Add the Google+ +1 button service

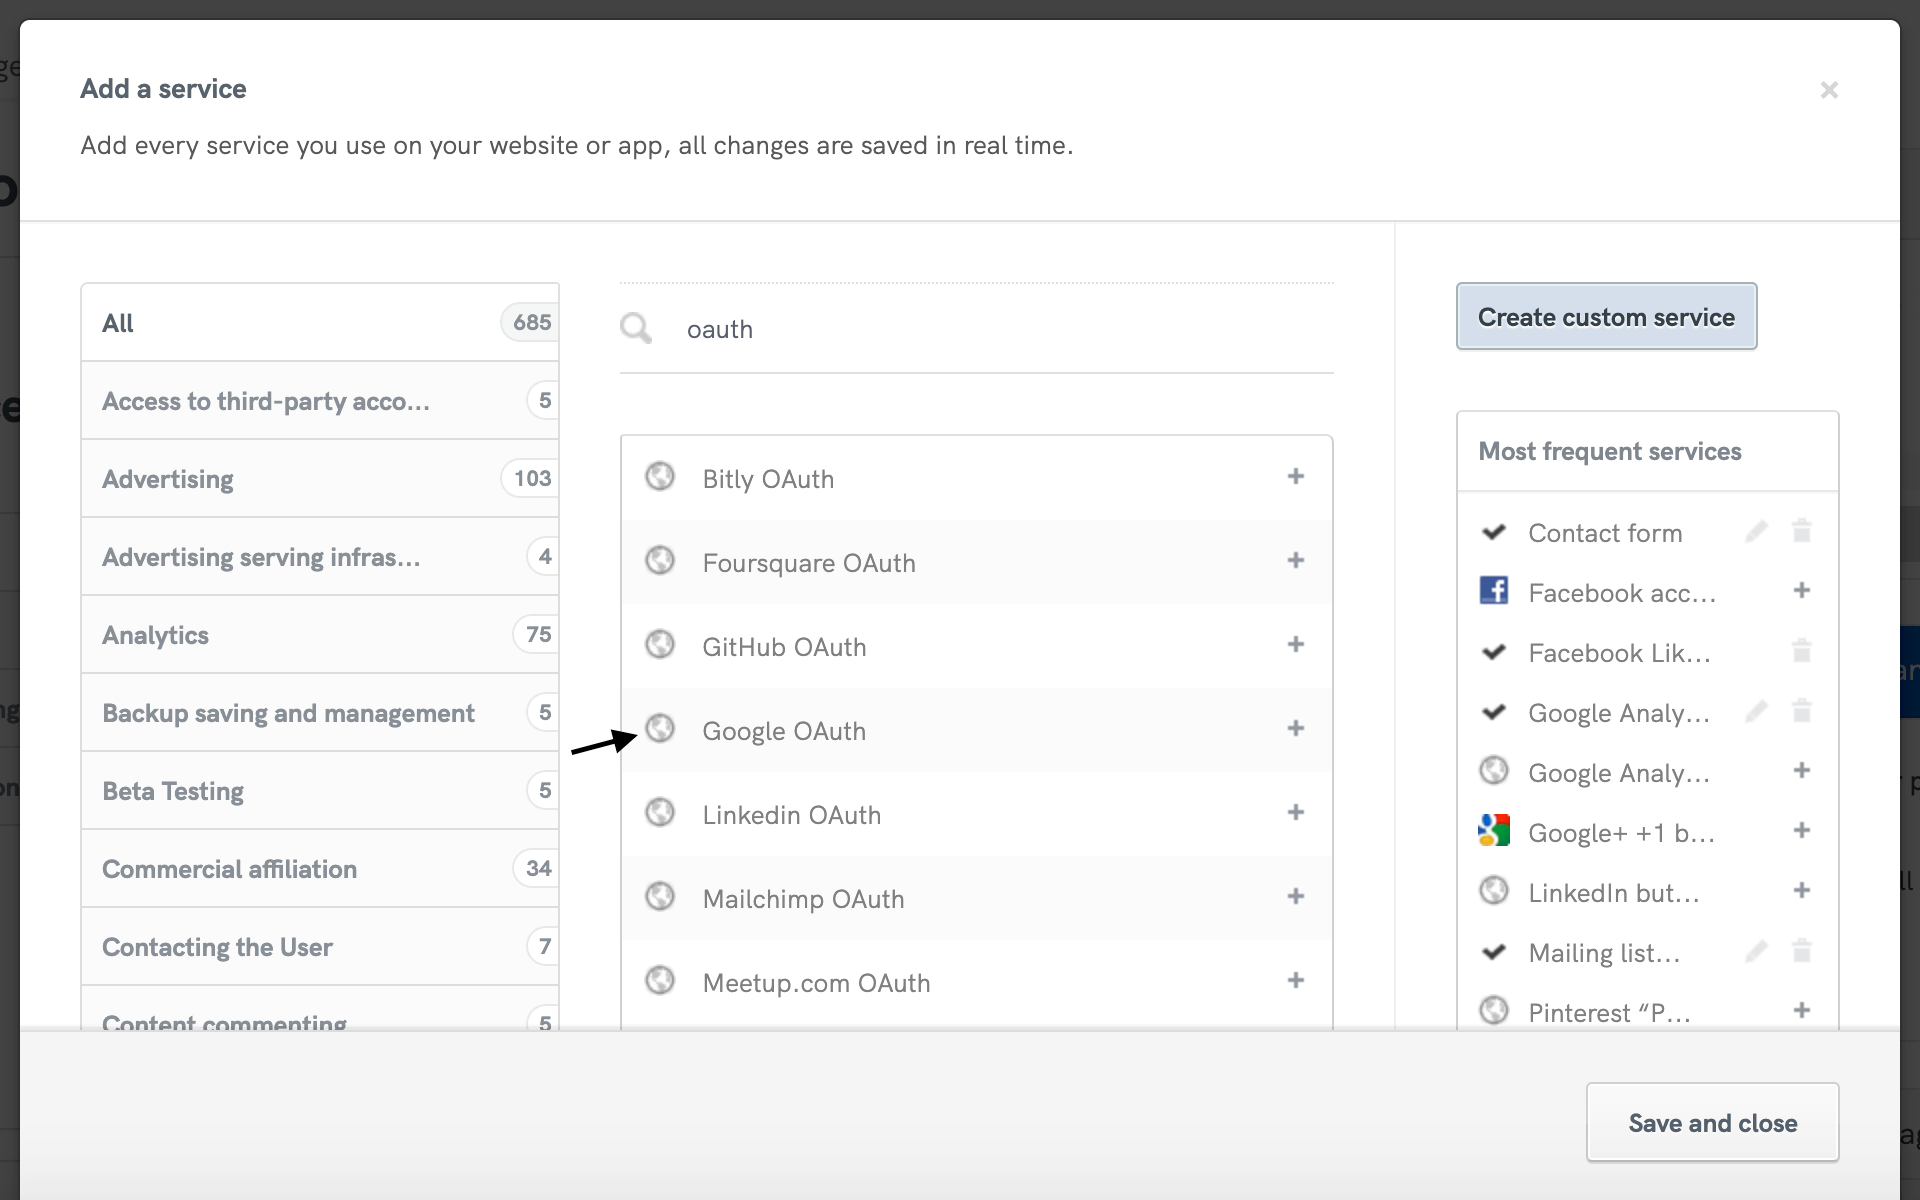click(x=1802, y=830)
